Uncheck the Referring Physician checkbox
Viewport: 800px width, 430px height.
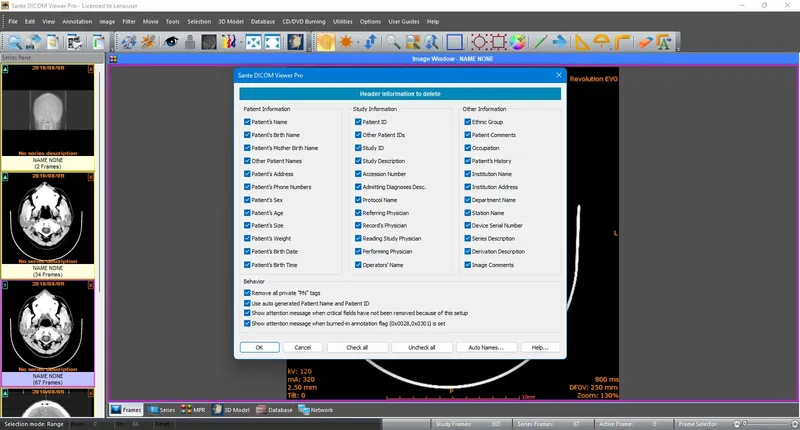pyautogui.click(x=358, y=213)
